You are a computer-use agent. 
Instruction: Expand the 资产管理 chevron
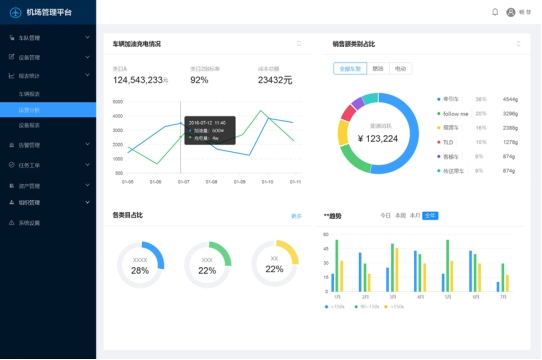tap(87, 185)
